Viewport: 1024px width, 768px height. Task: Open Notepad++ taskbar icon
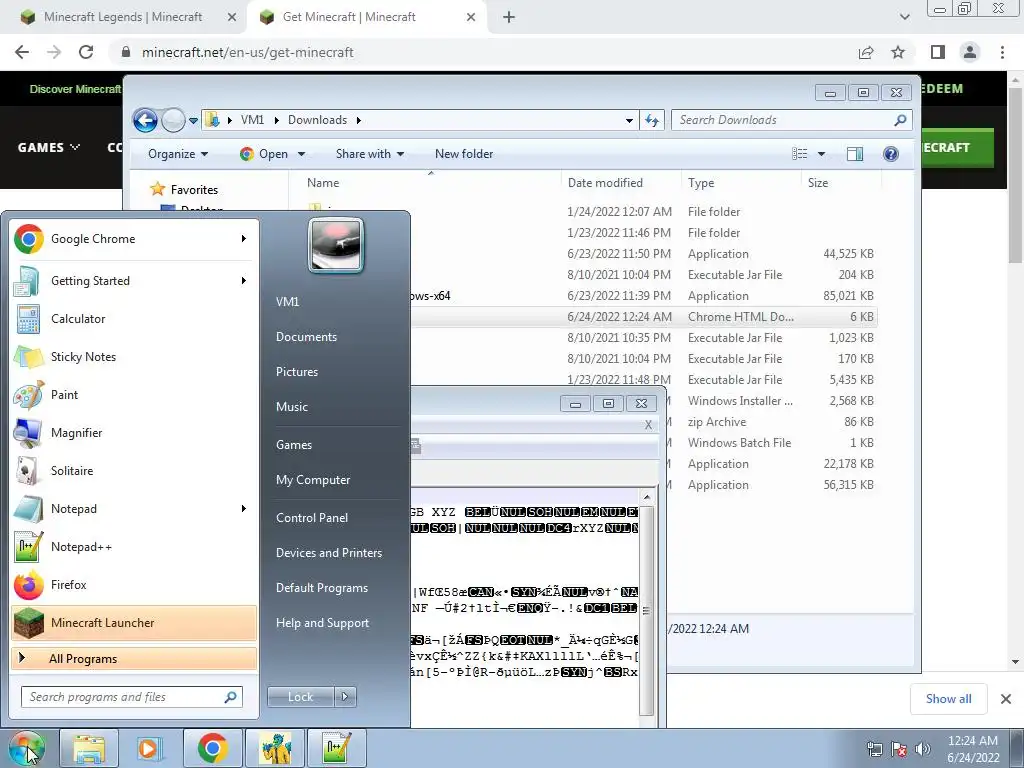click(336, 748)
